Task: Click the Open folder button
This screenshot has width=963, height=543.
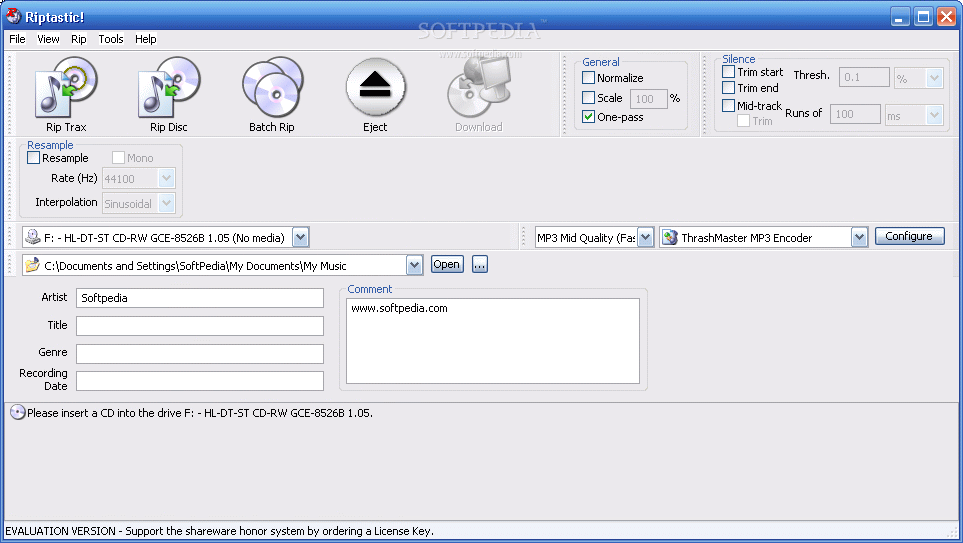Action: [x=446, y=264]
